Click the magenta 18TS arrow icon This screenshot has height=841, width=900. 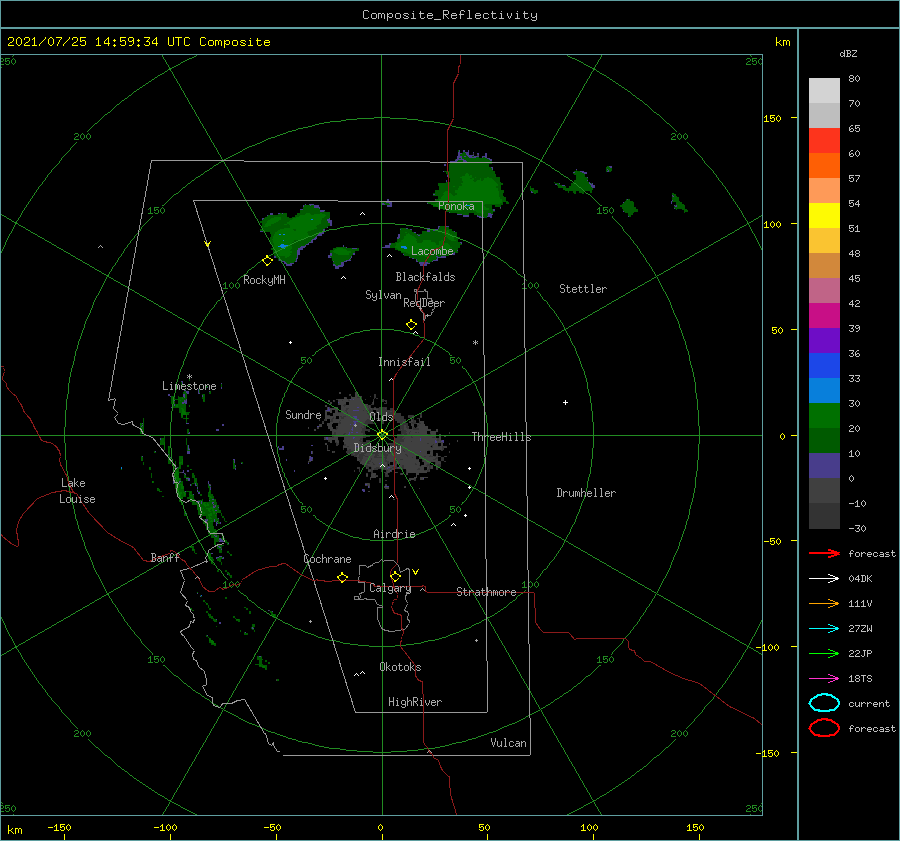point(824,679)
